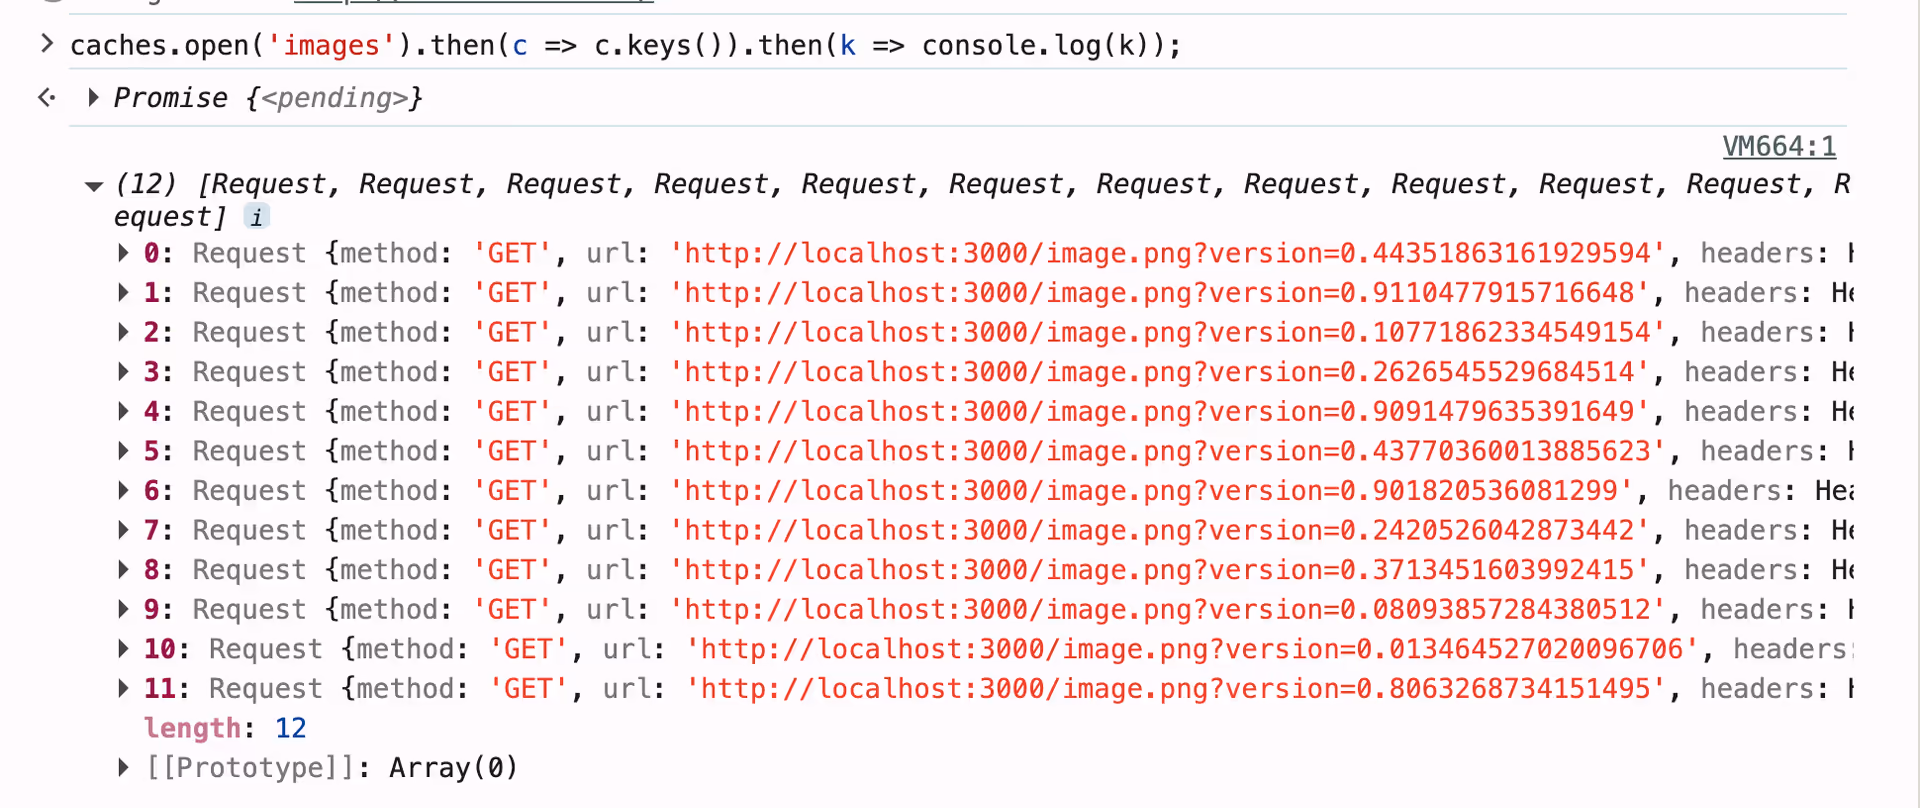Collapse the (12) Request array

94,185
